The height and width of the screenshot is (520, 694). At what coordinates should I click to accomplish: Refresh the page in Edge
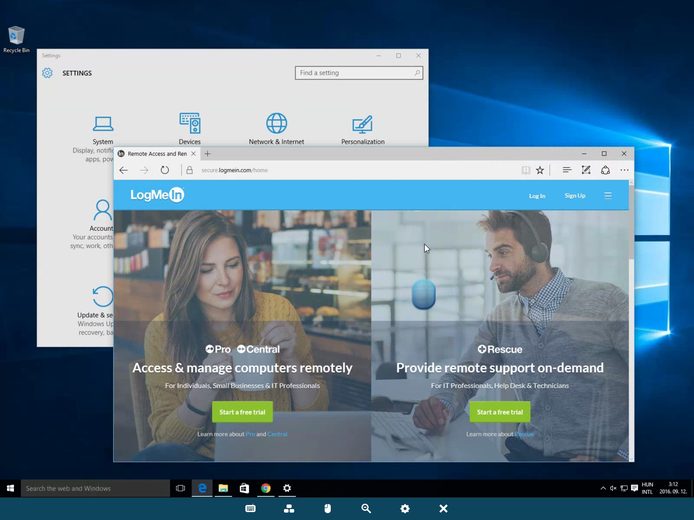pyautogui.click(x=165, y=170)
